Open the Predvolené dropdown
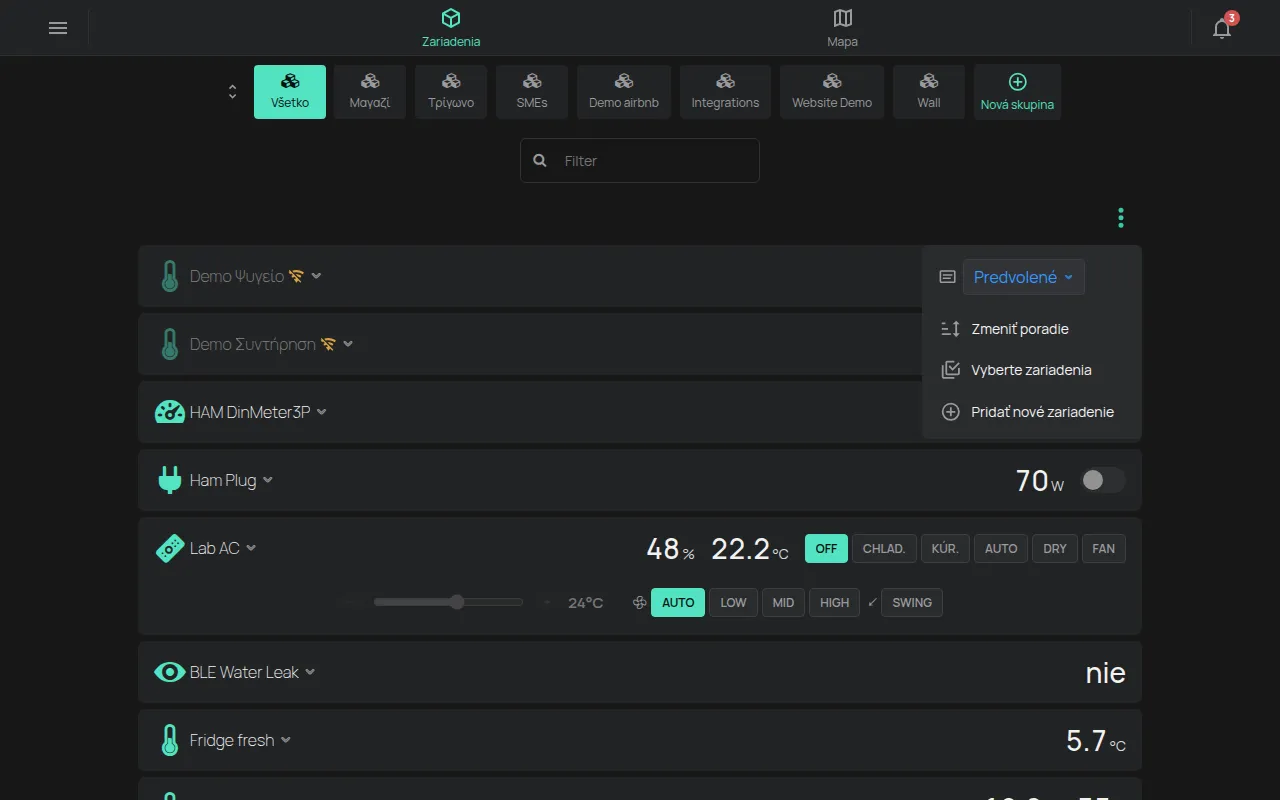This screenshot has height=800, width=1280. tap(1023, 277)
